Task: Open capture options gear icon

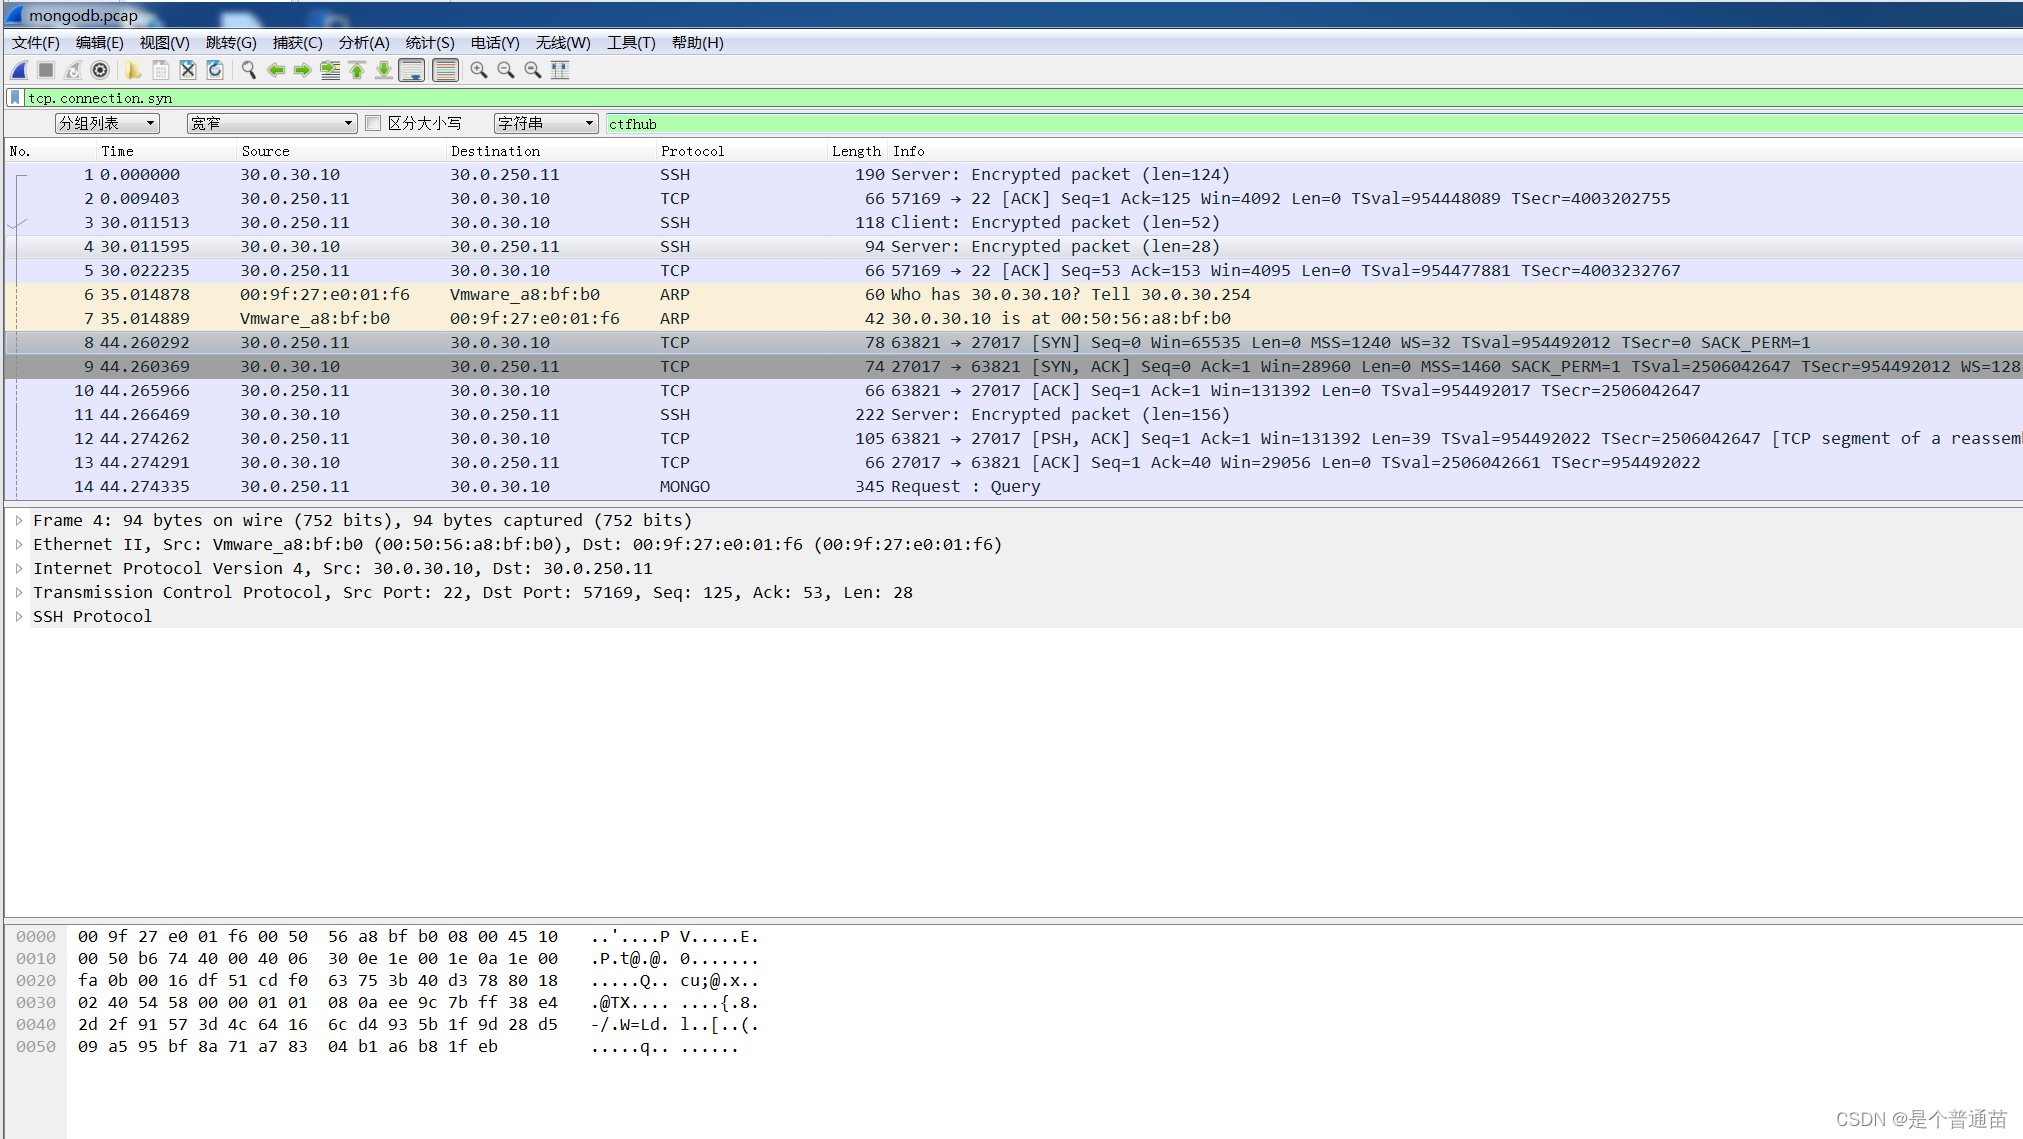Action: click(100, 70)
